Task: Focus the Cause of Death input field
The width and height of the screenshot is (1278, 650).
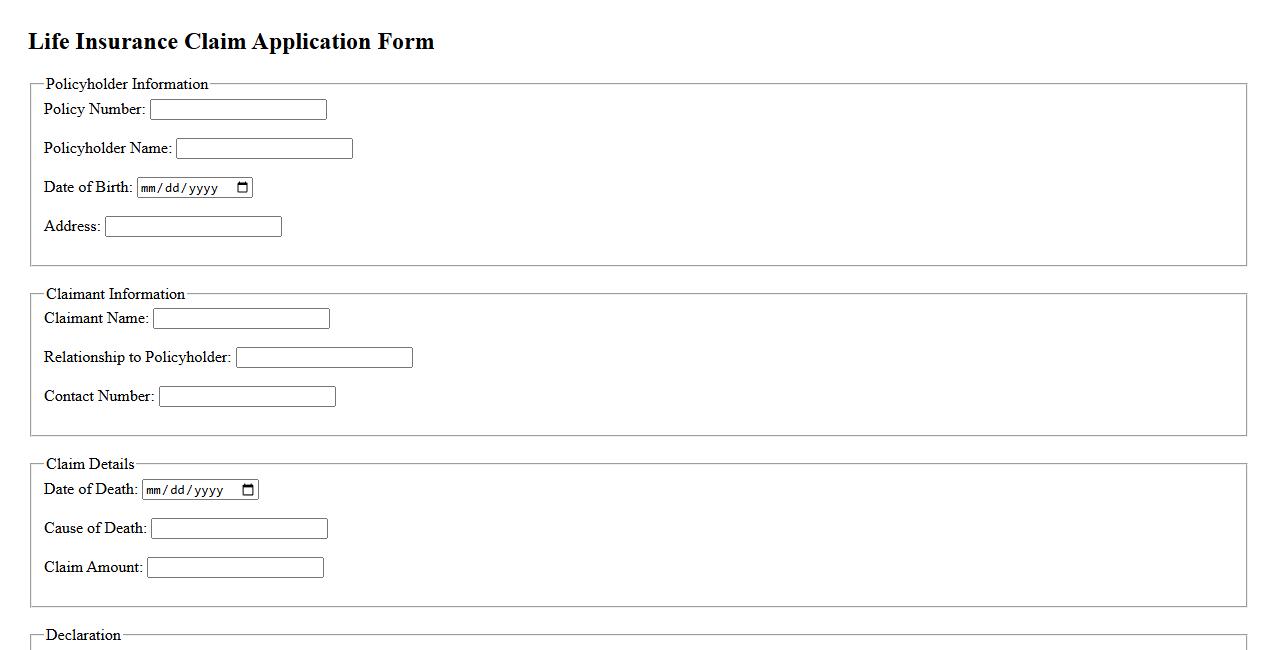Action: pyautogui.click(x=239, y=528)
